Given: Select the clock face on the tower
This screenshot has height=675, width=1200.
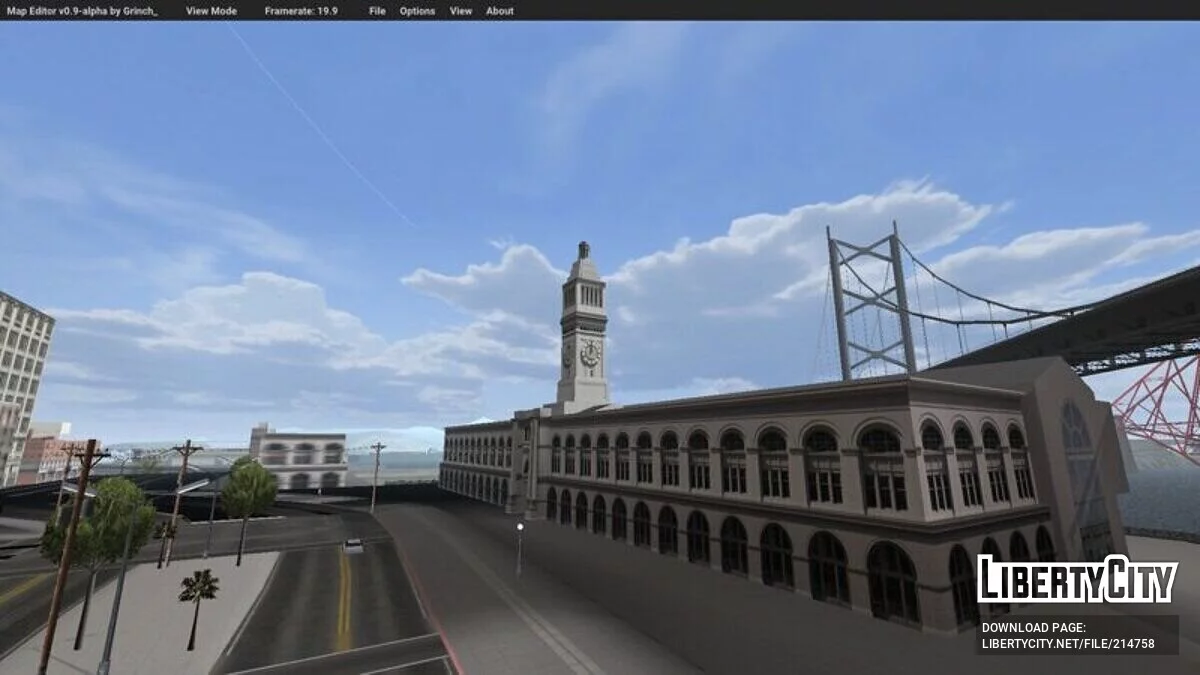Looking at the screenshot, I should [x=590, y=353].
